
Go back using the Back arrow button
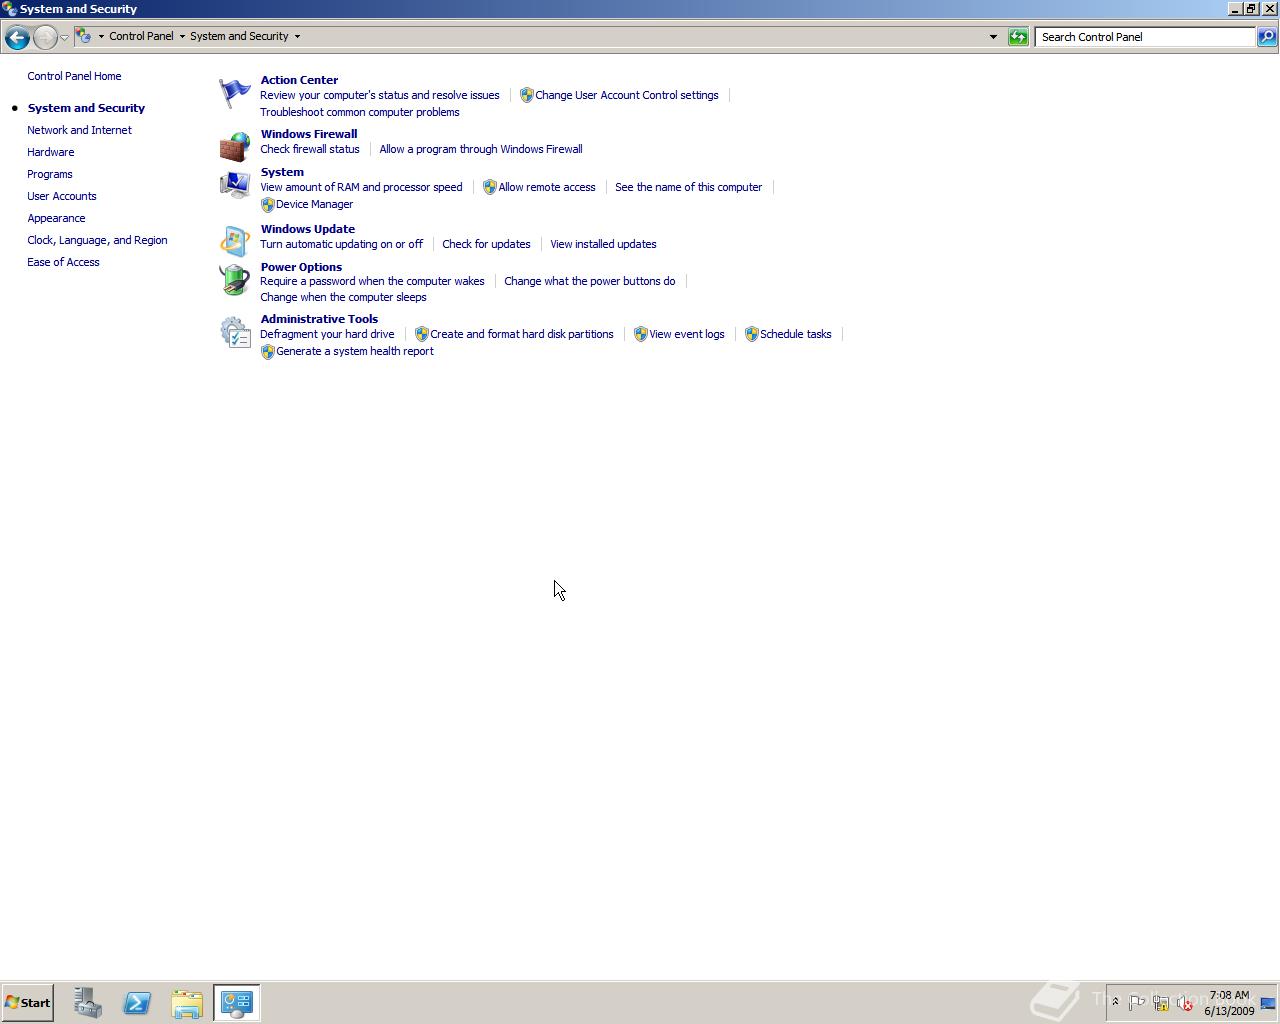[17, 37]
